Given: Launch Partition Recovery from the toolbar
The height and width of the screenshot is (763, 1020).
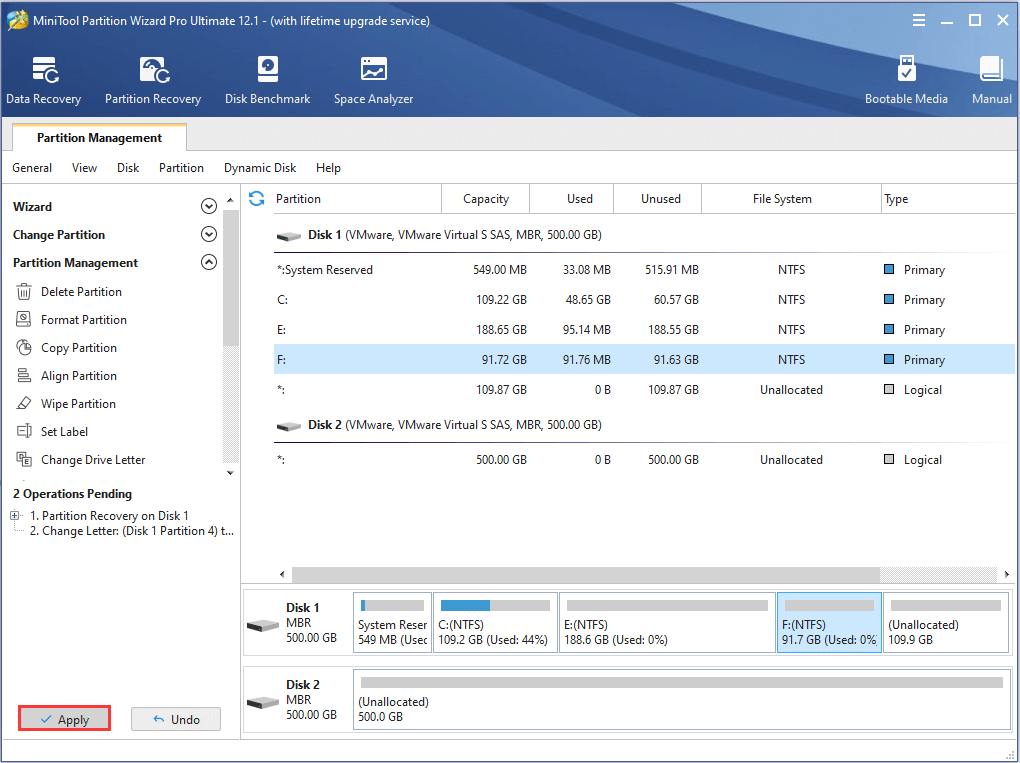Looking at the screenshot, I should click(x=153, y=81).
